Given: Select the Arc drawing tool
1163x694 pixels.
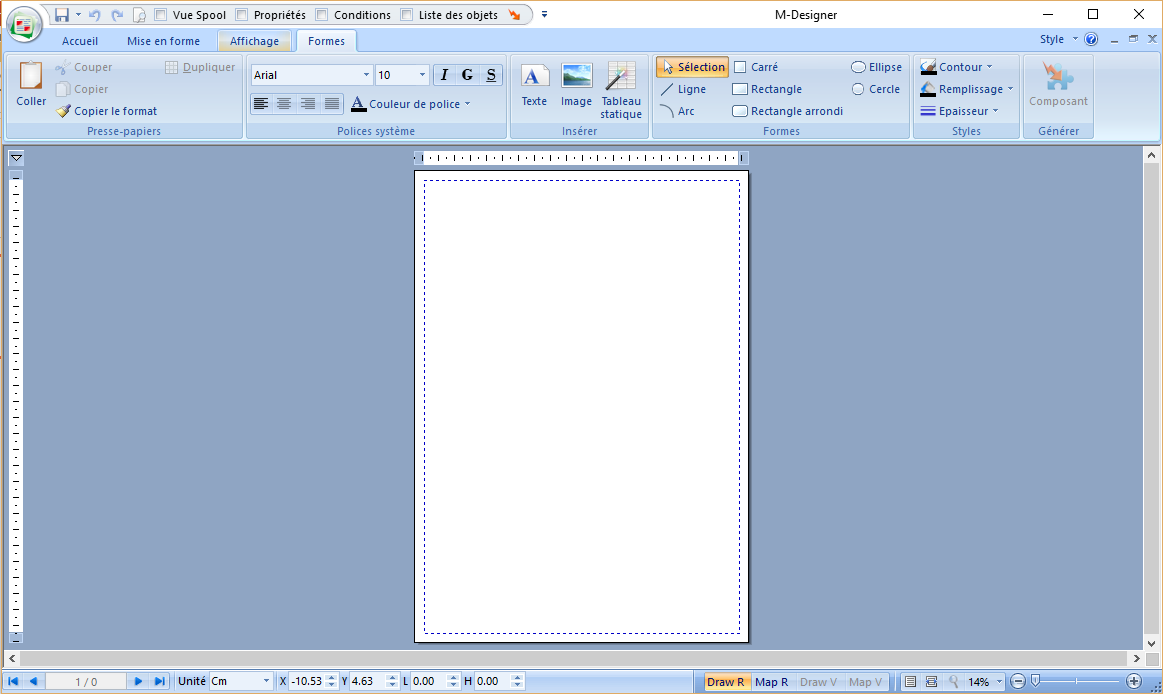Looking at the screenshot, I should pyautogui.click(x=682, y=111).
